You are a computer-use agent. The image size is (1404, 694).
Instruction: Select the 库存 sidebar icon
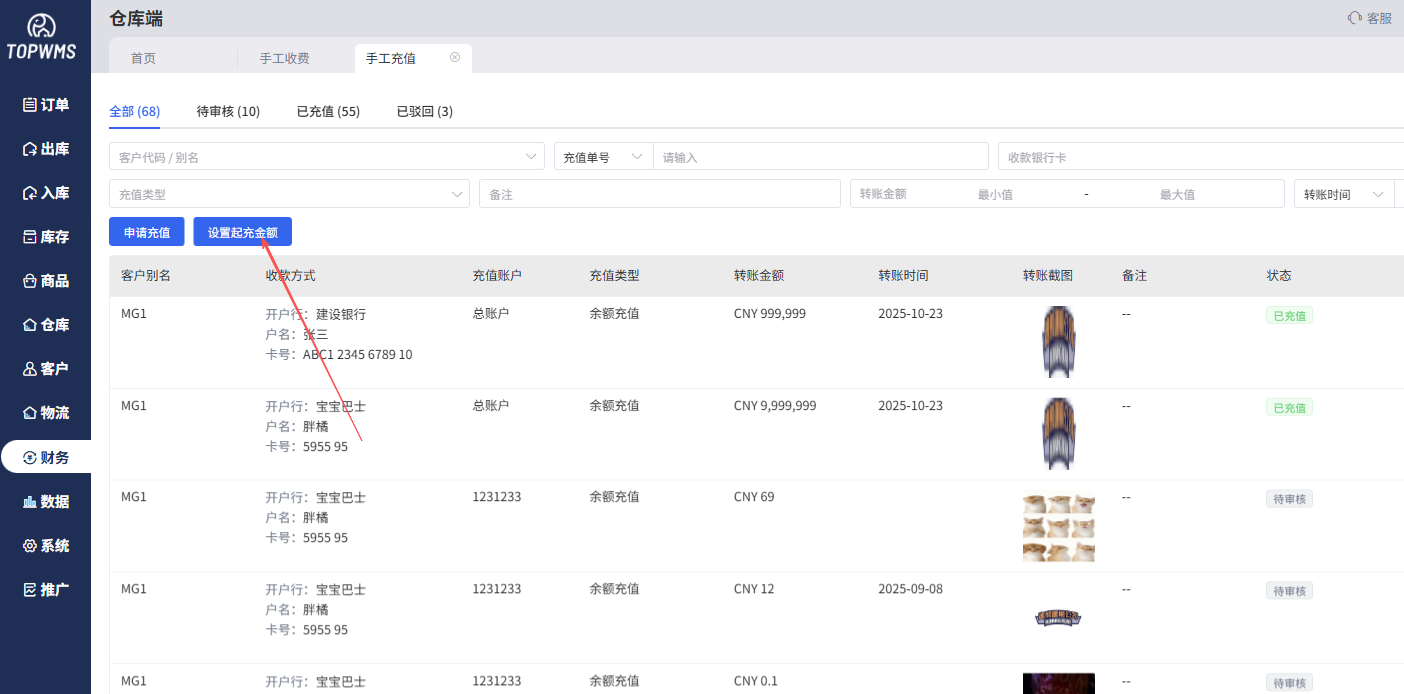pyautogui.click(x=45, y=236)
